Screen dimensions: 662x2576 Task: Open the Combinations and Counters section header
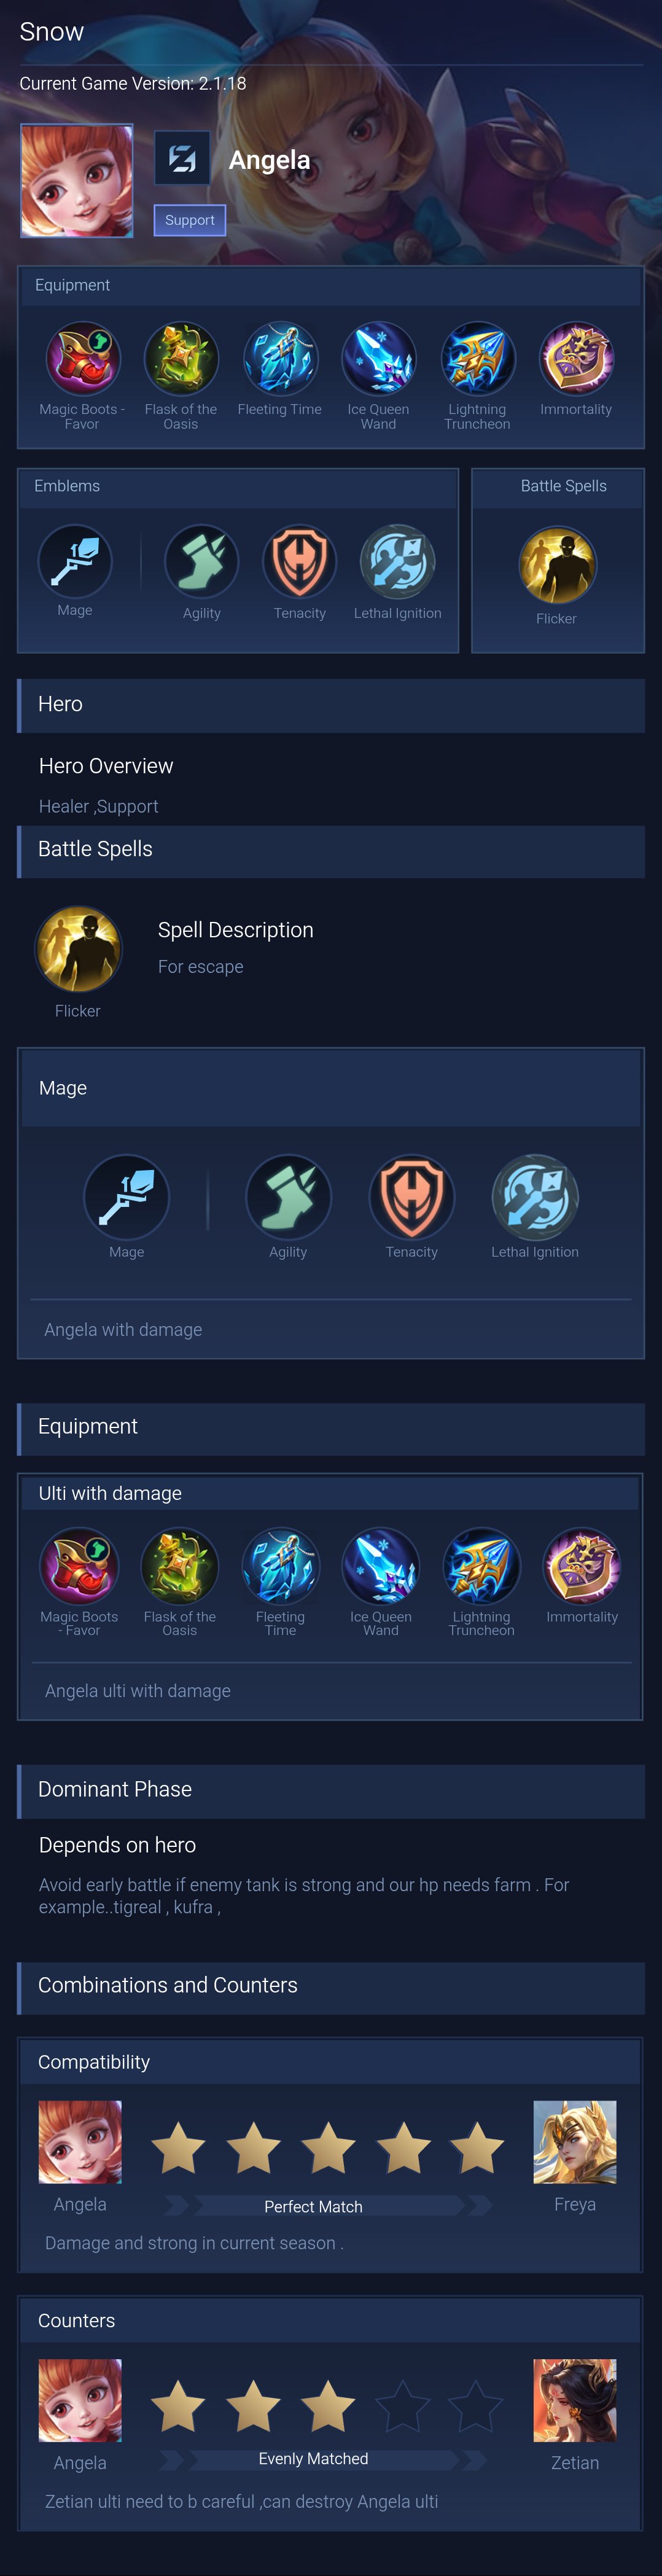click(x=331, y=1986)
